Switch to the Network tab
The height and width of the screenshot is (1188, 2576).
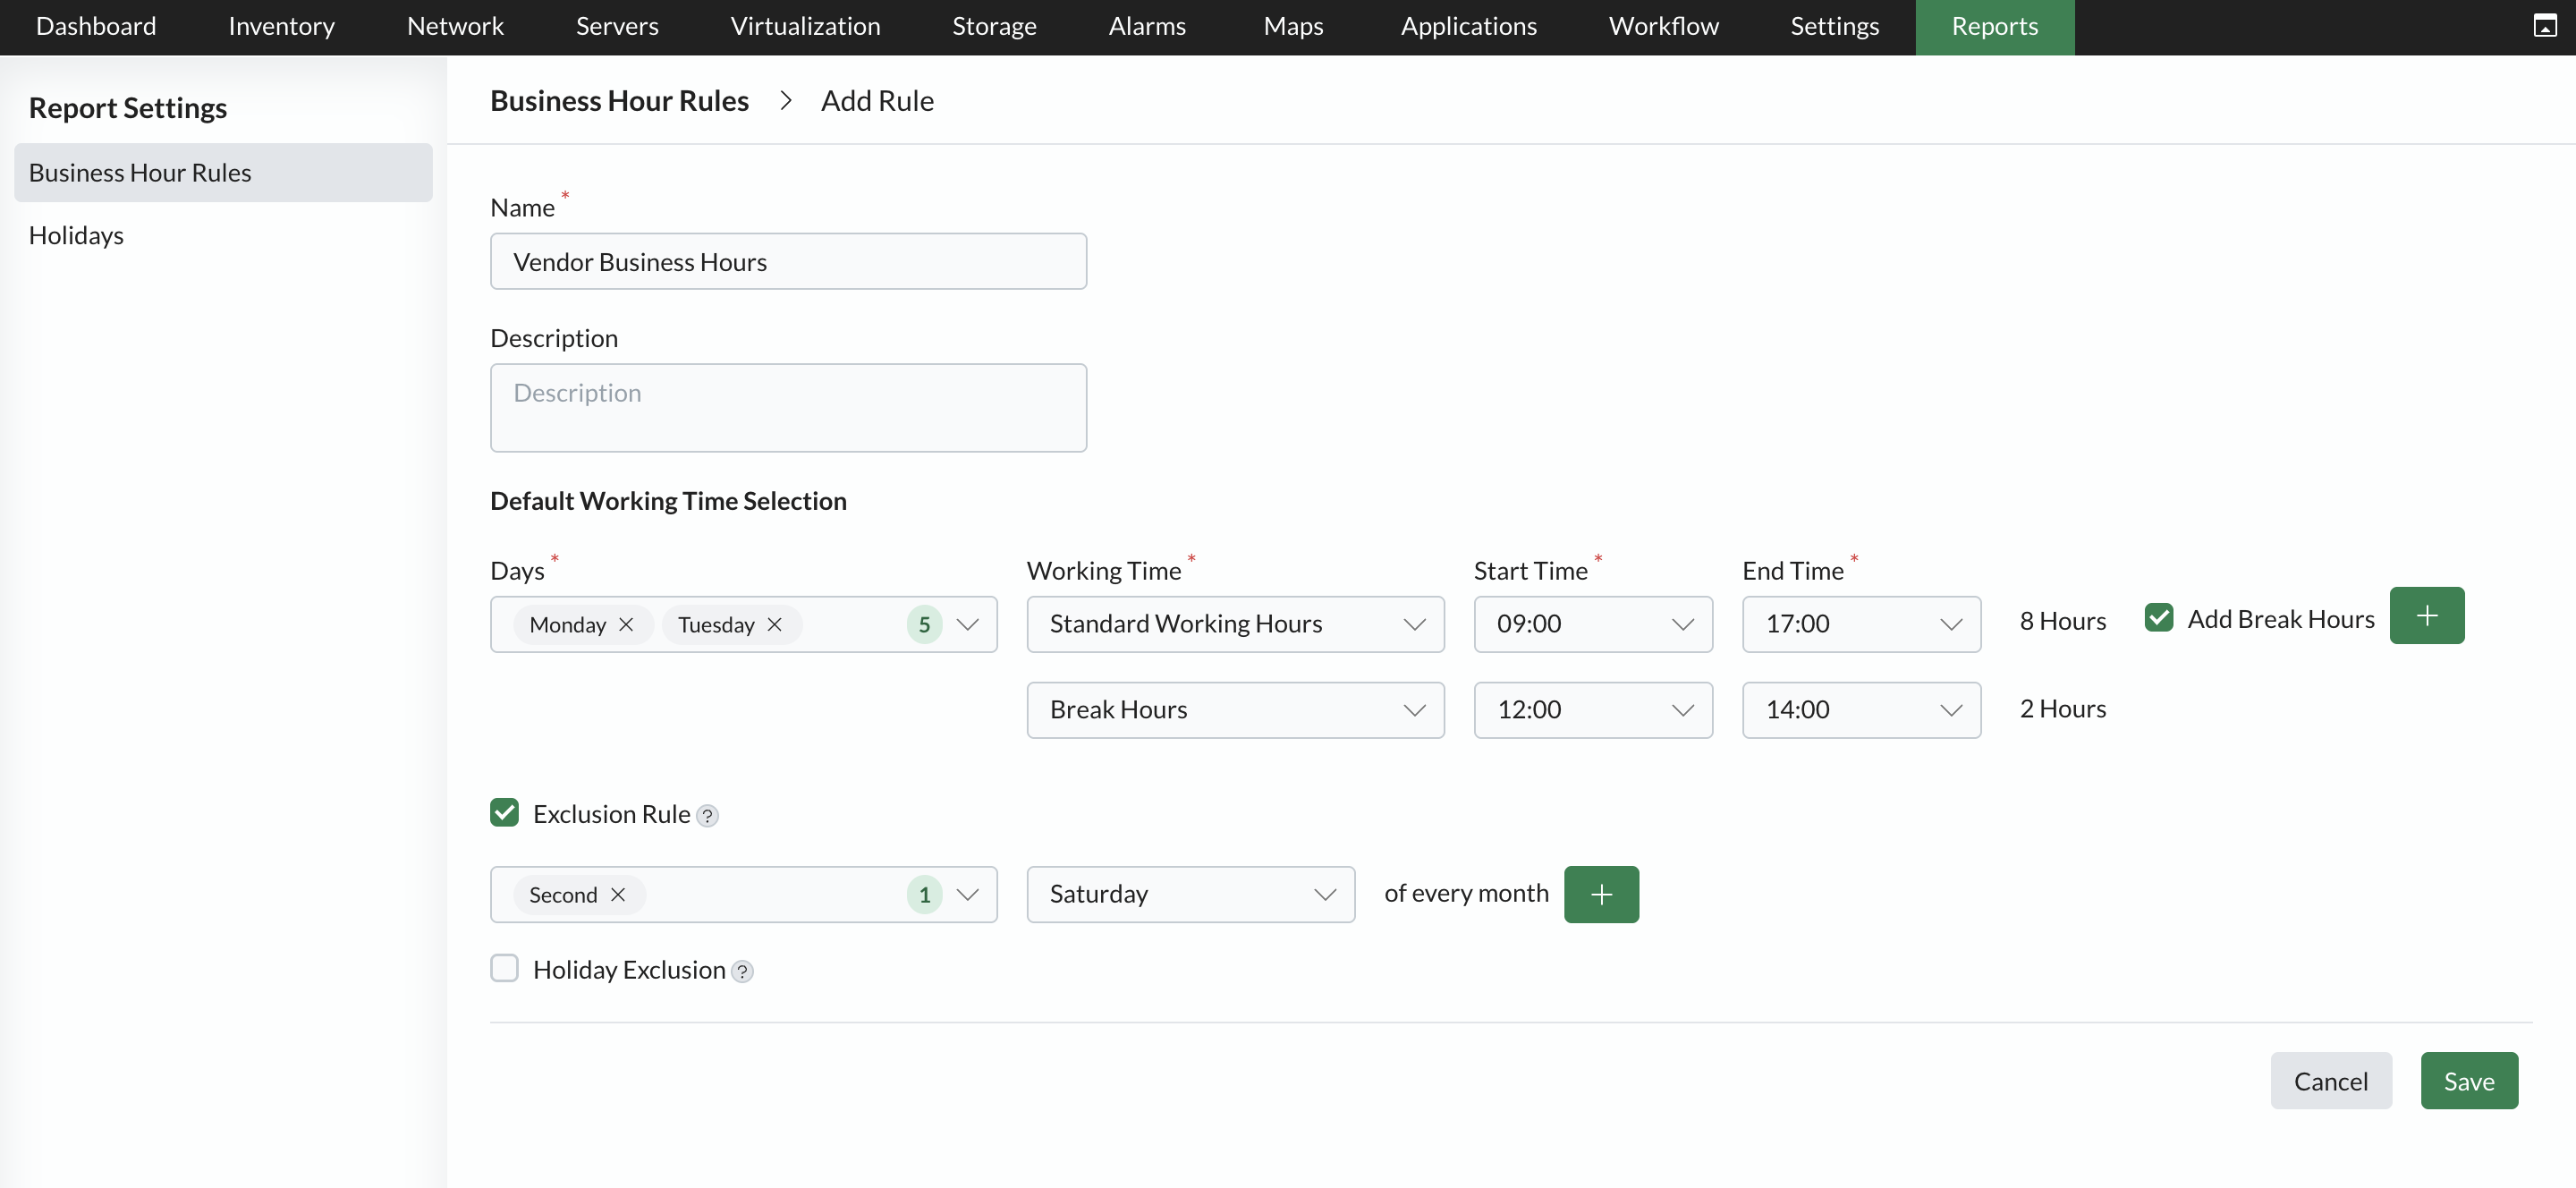(455, 26)
